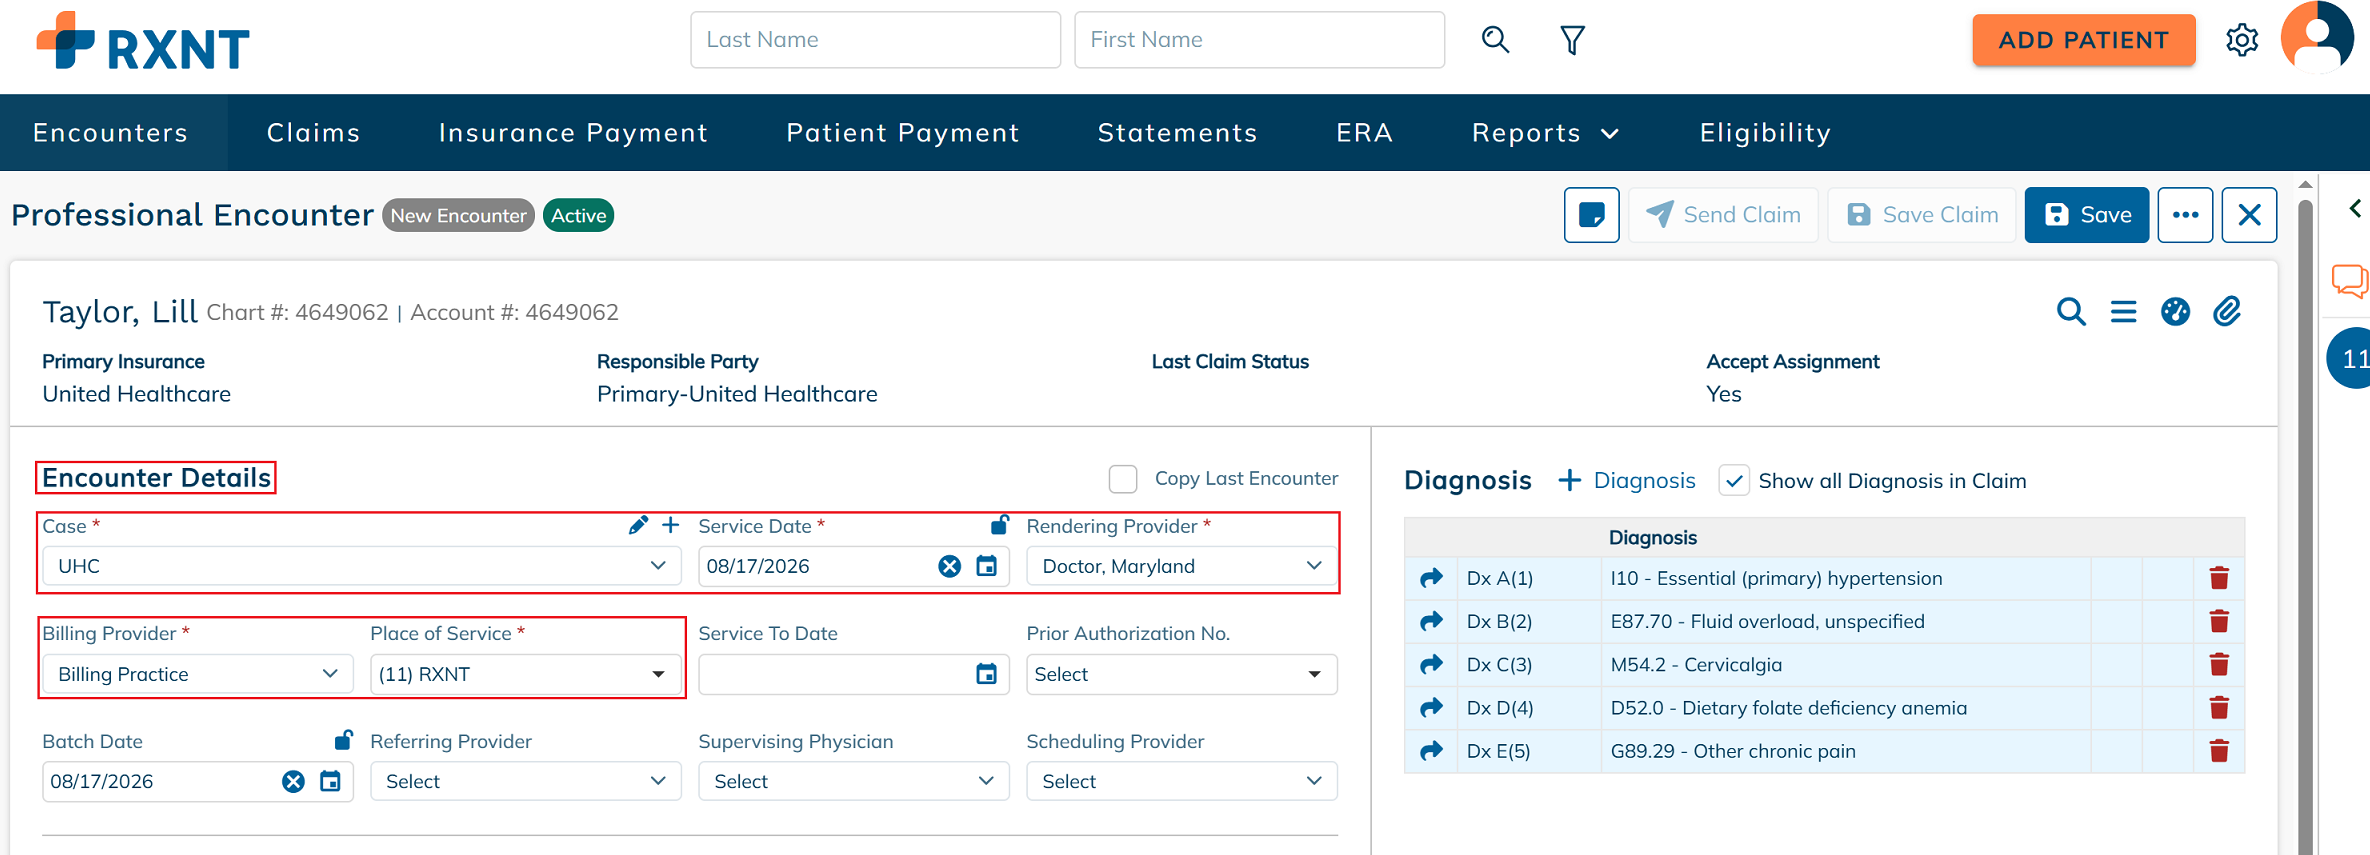Add a diagnosis with + Diagnosis link
The image size is (2370, 855).
tap(1626, 481)
